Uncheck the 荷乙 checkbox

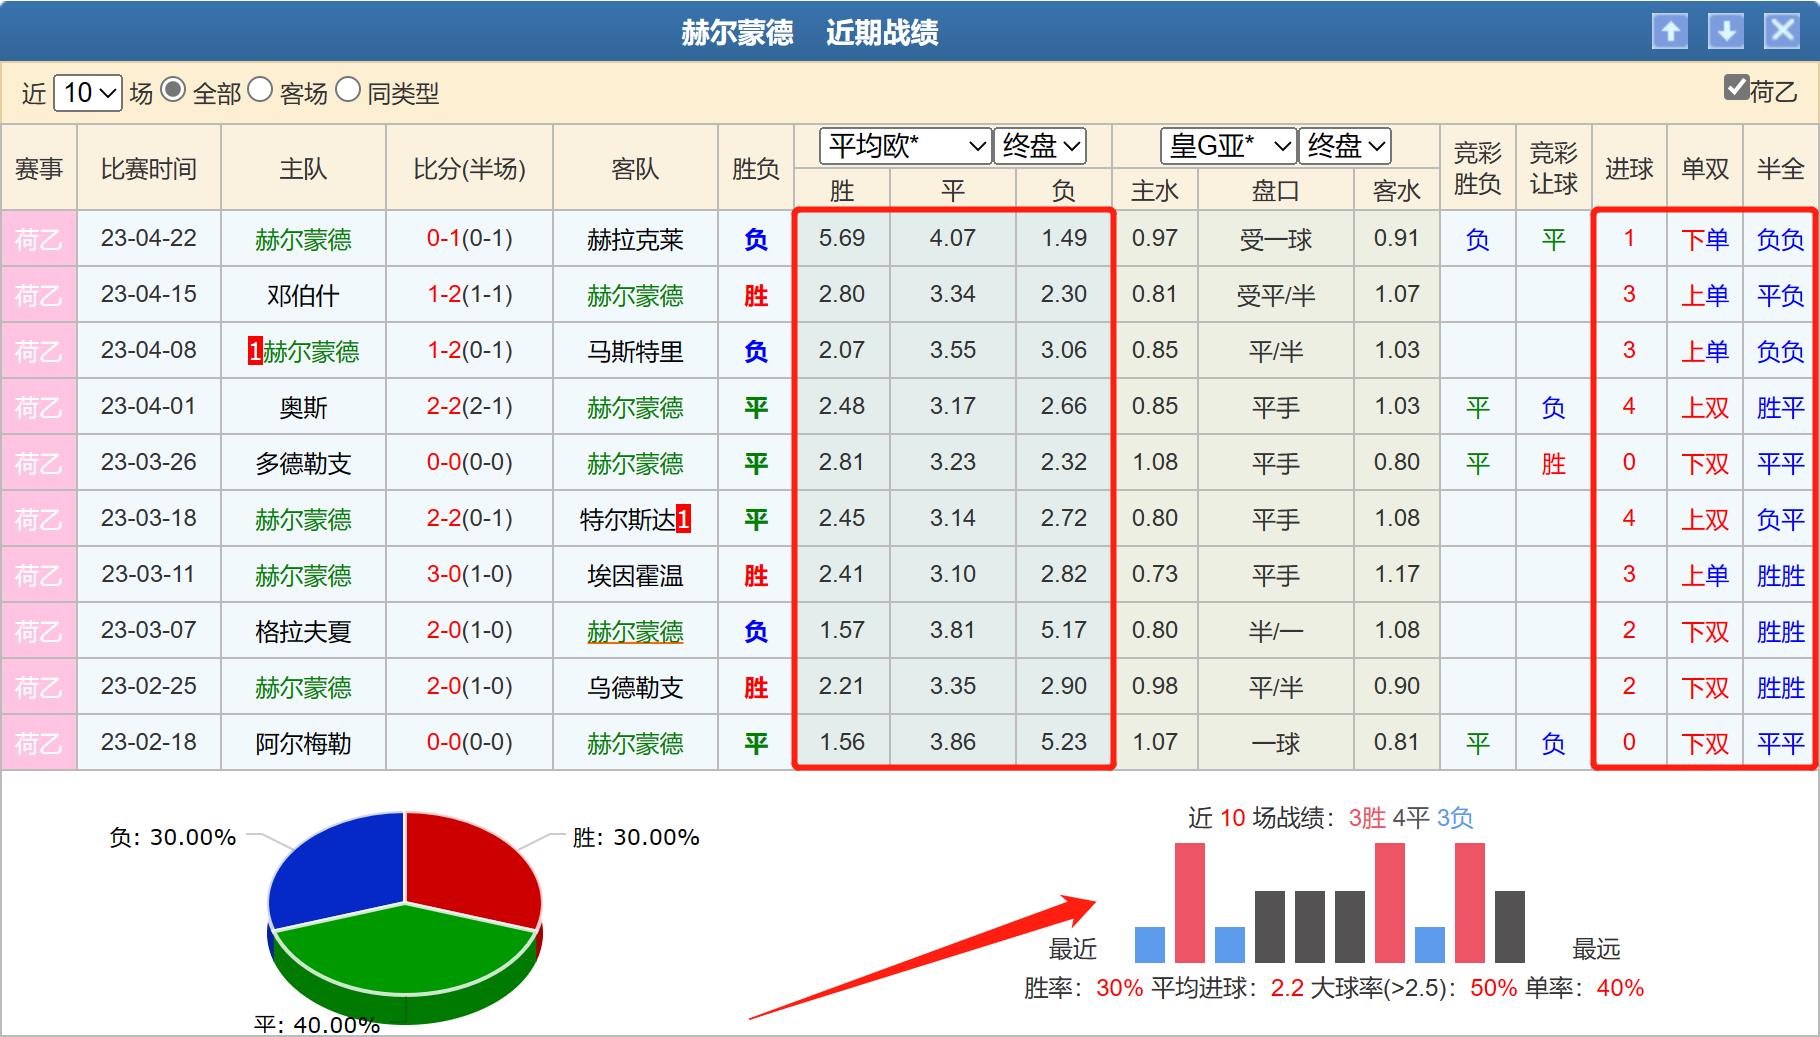tap(1735, 90)
